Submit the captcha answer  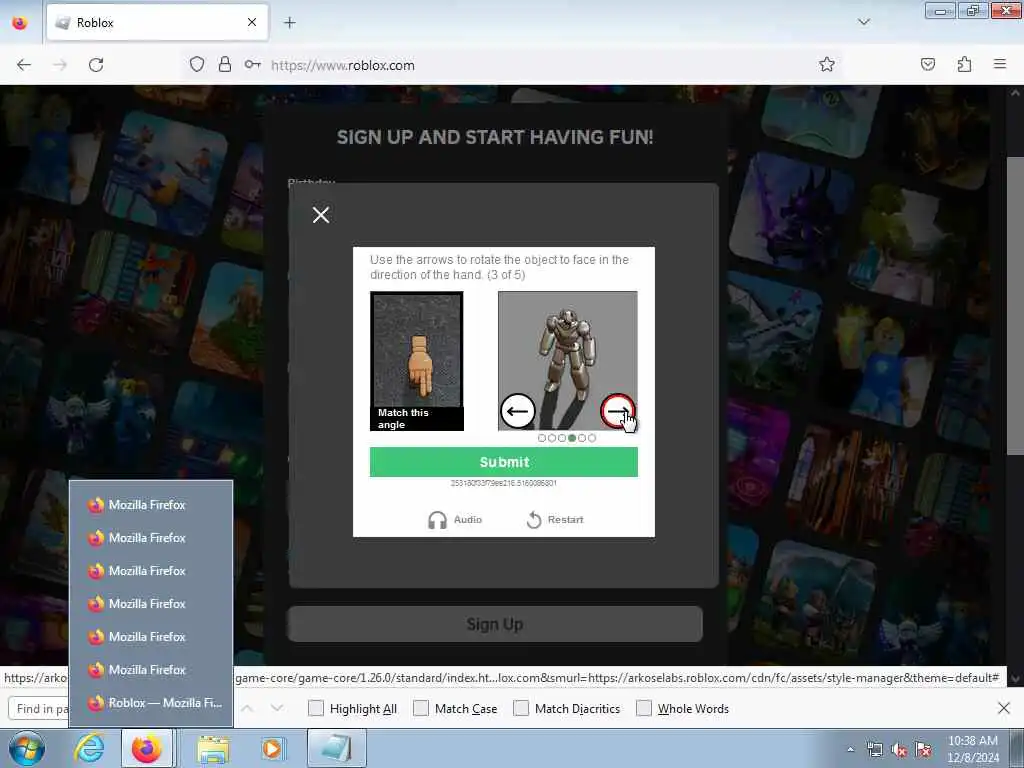point(504,462)
